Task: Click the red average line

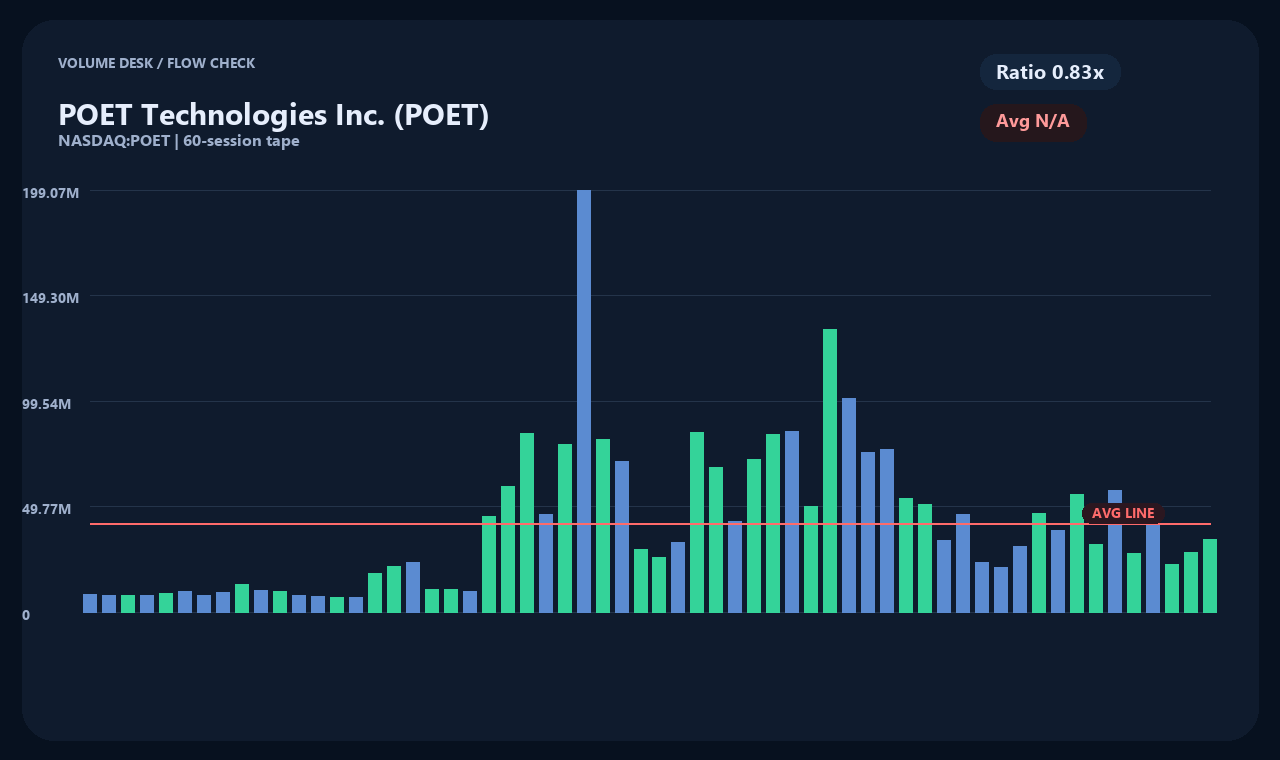Action: pyautogui.click(x=650, y=524)
